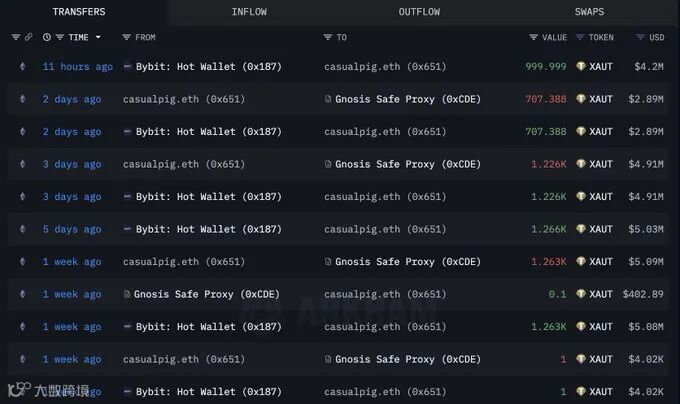Click Ethereum icon in 5 days ago row
680x404 pixels.
(x=23, y=229)
